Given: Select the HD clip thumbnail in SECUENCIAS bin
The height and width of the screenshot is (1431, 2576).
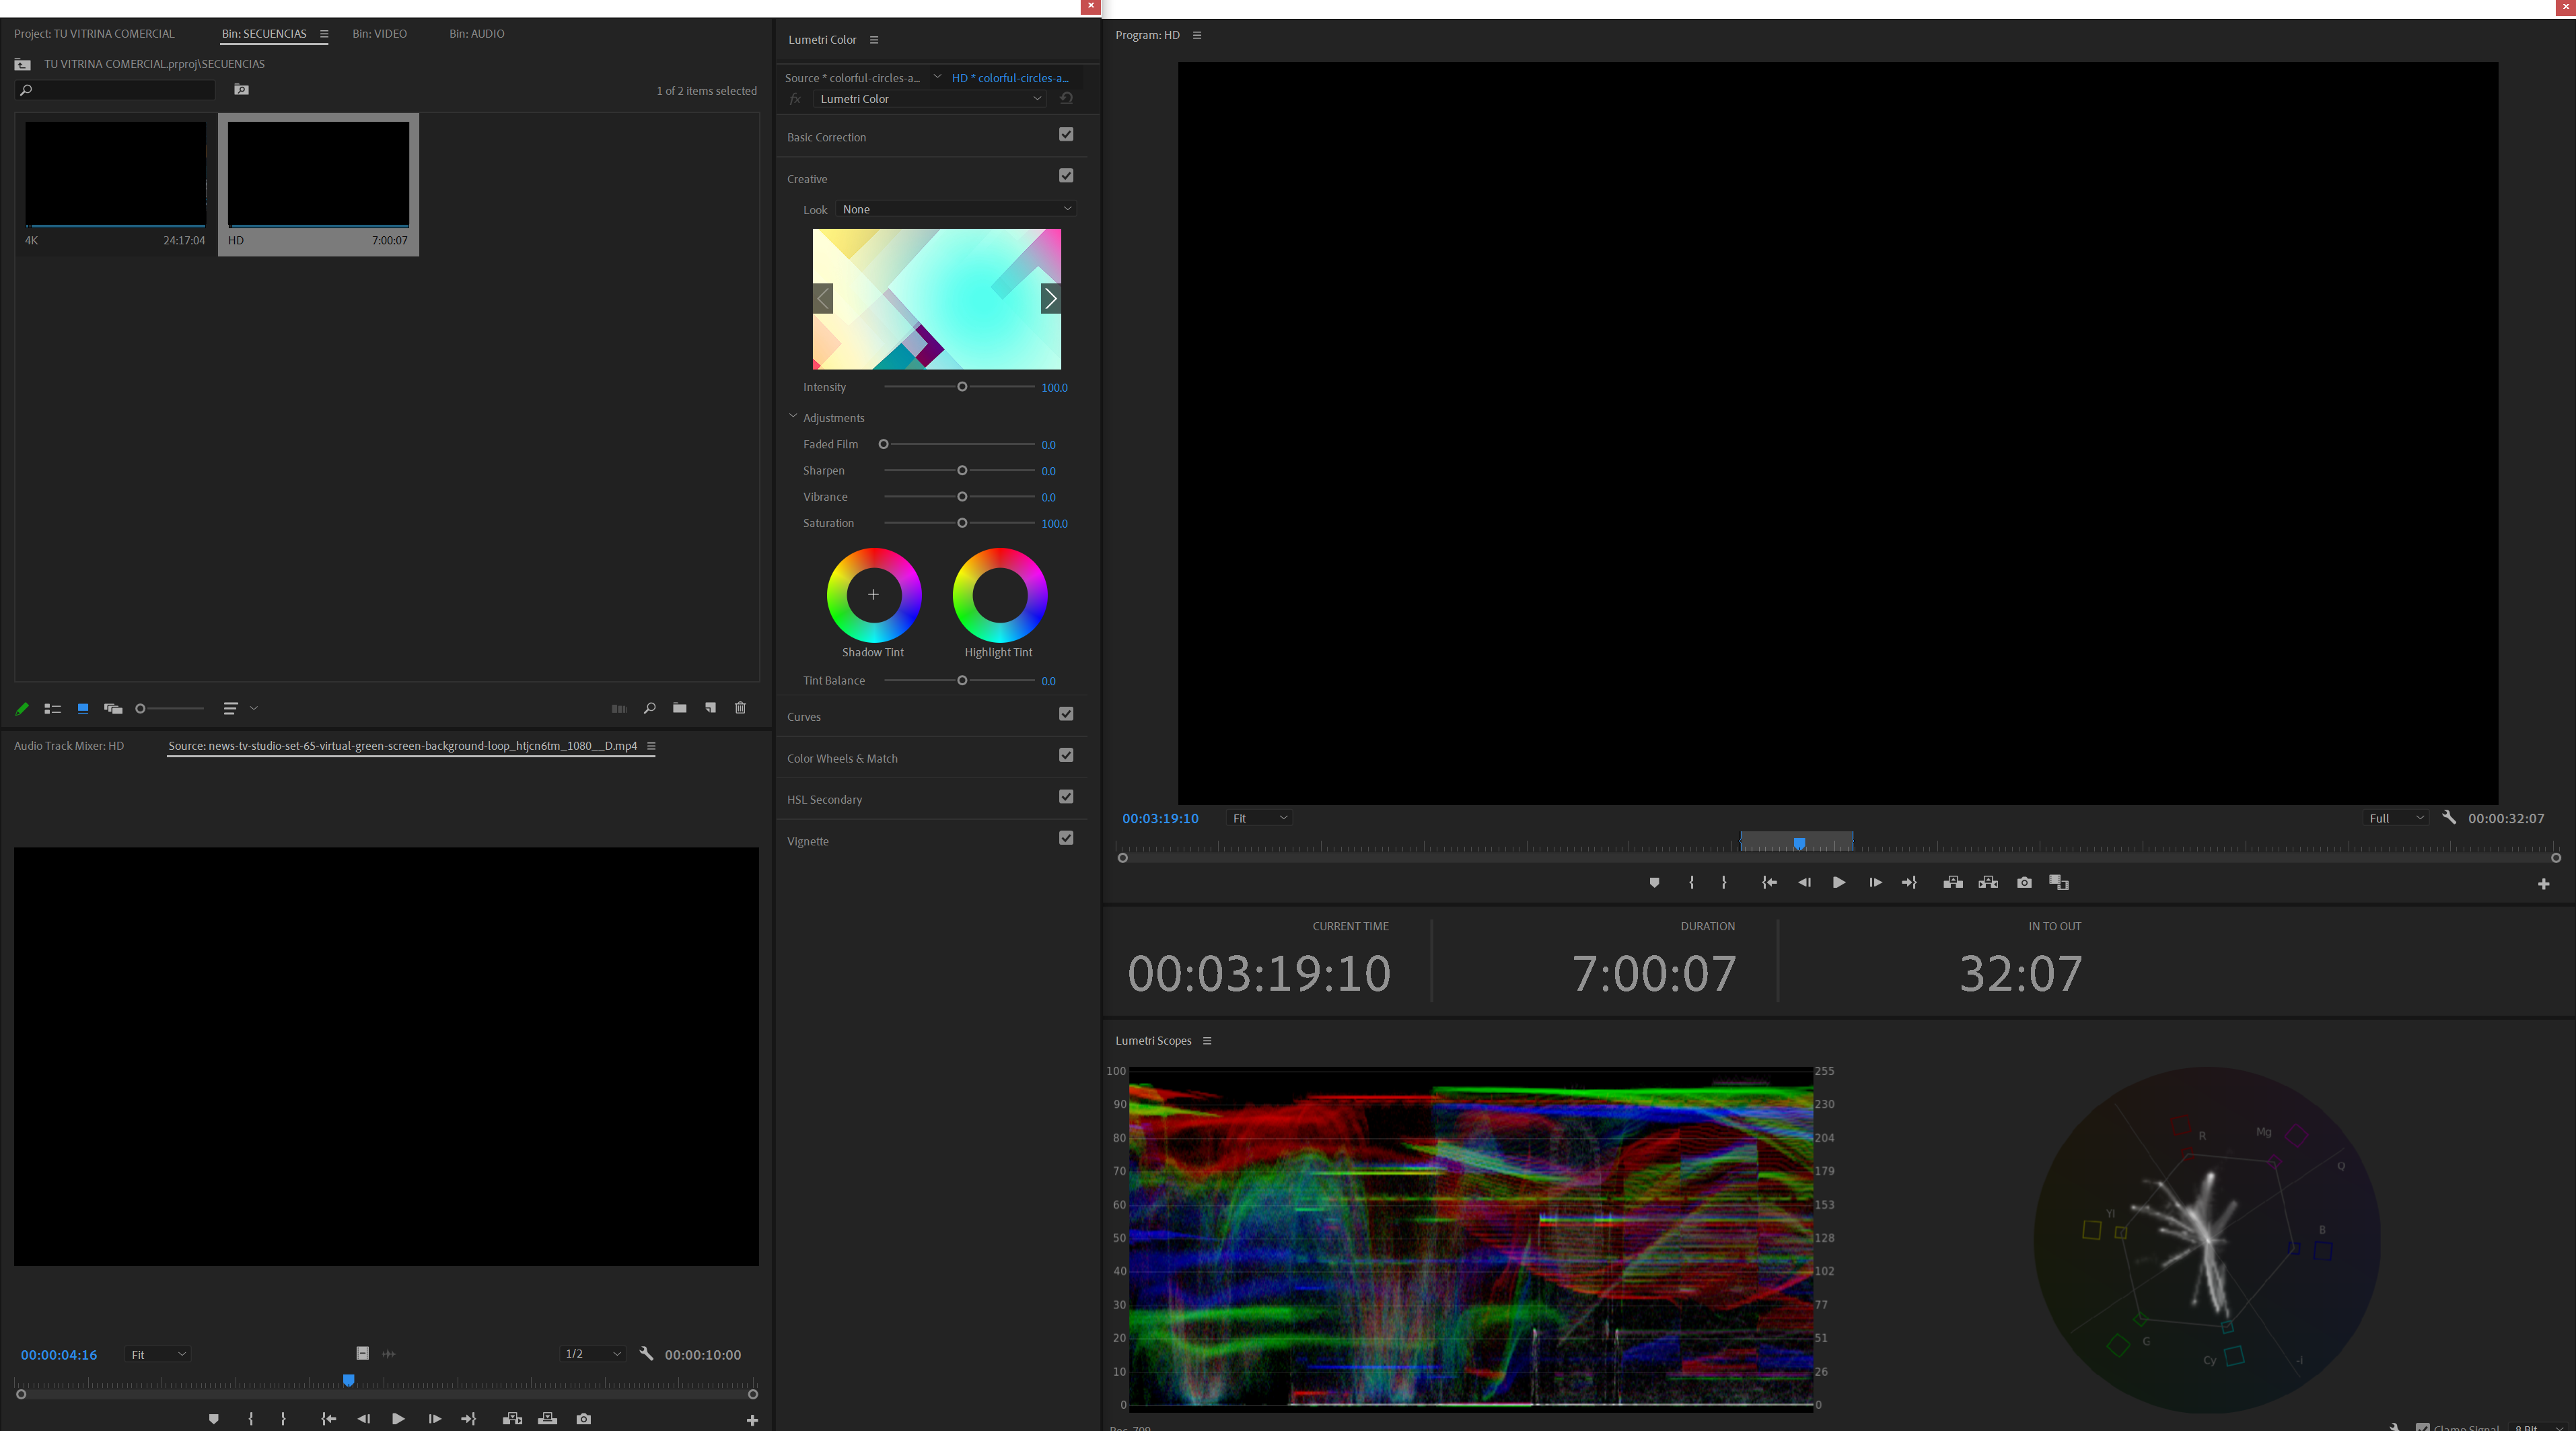Looking at the screenshot, I should [x=317, y=174].
